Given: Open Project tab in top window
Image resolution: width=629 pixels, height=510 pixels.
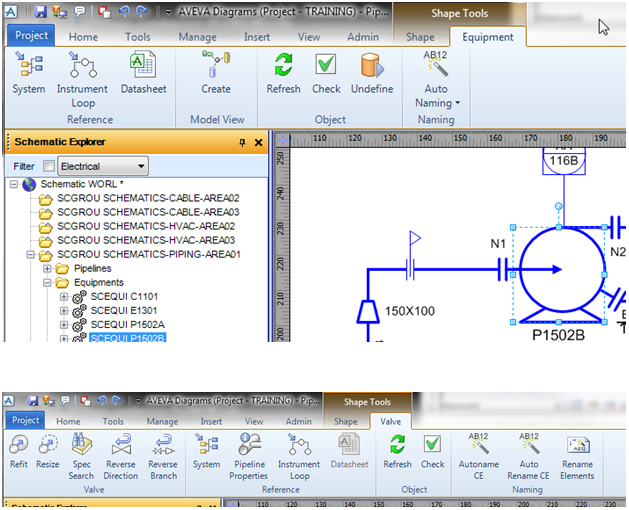Looking at the screenshot, I should (x=31, y=36).
